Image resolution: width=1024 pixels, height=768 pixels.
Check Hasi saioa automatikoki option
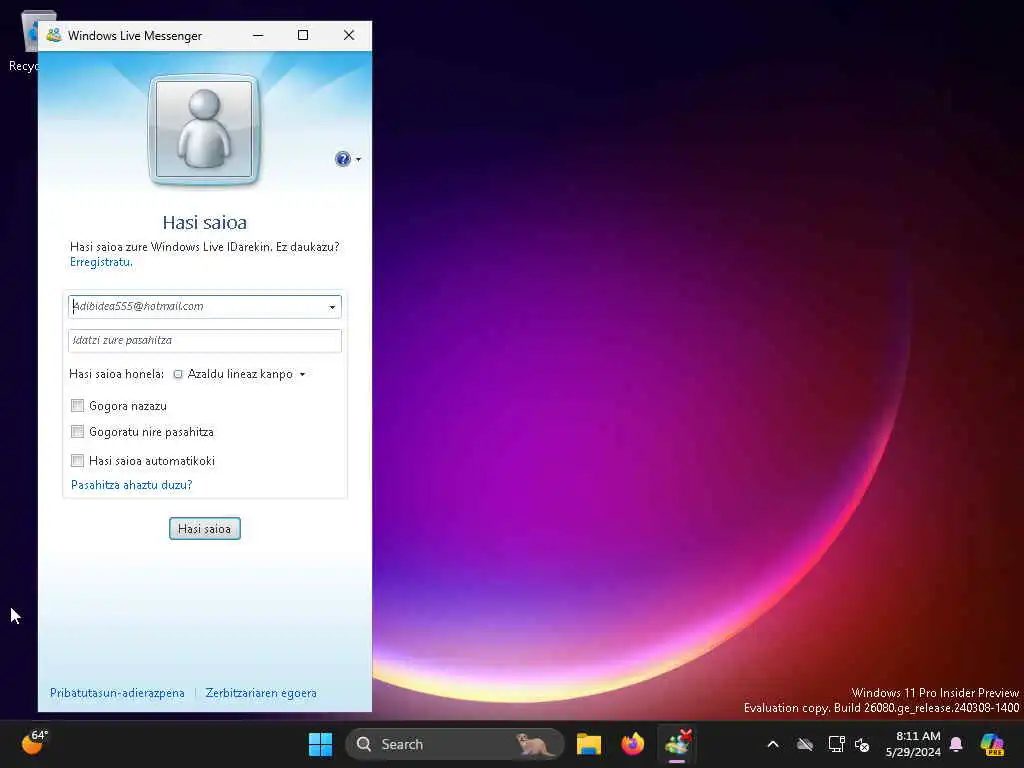click(x=77, y=460)
